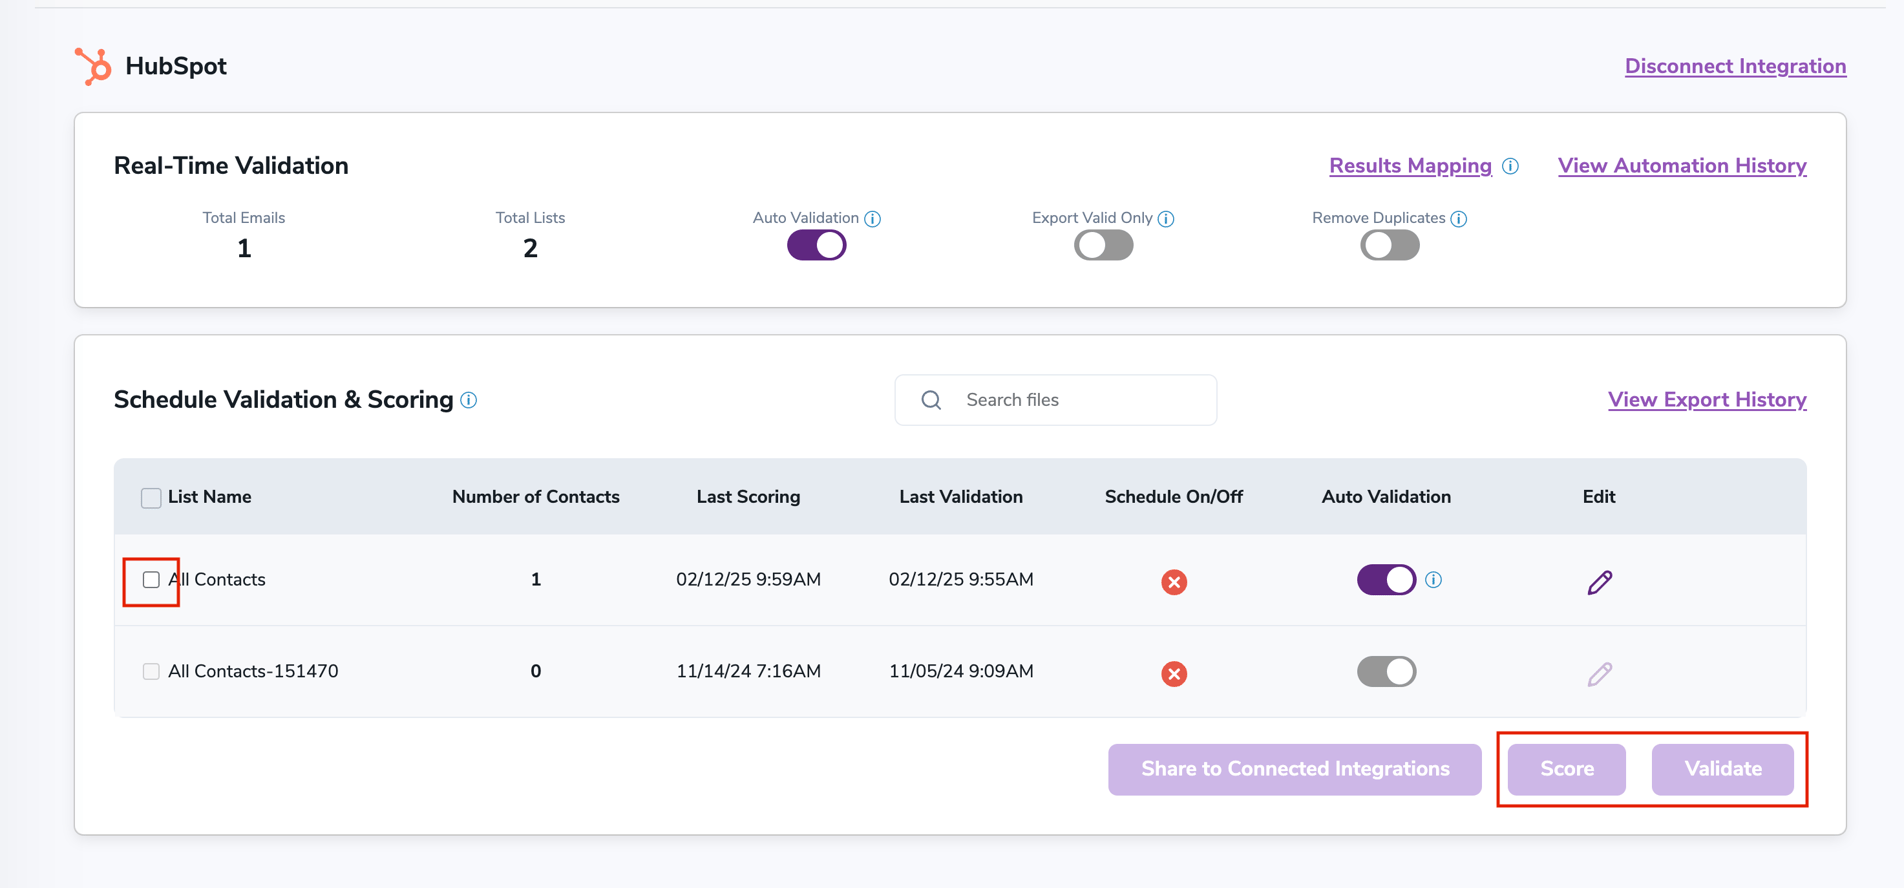Click info icon beside Remove Duplicates
The width and height of the screenshot is (1904, 888).
click(1459, 219)
